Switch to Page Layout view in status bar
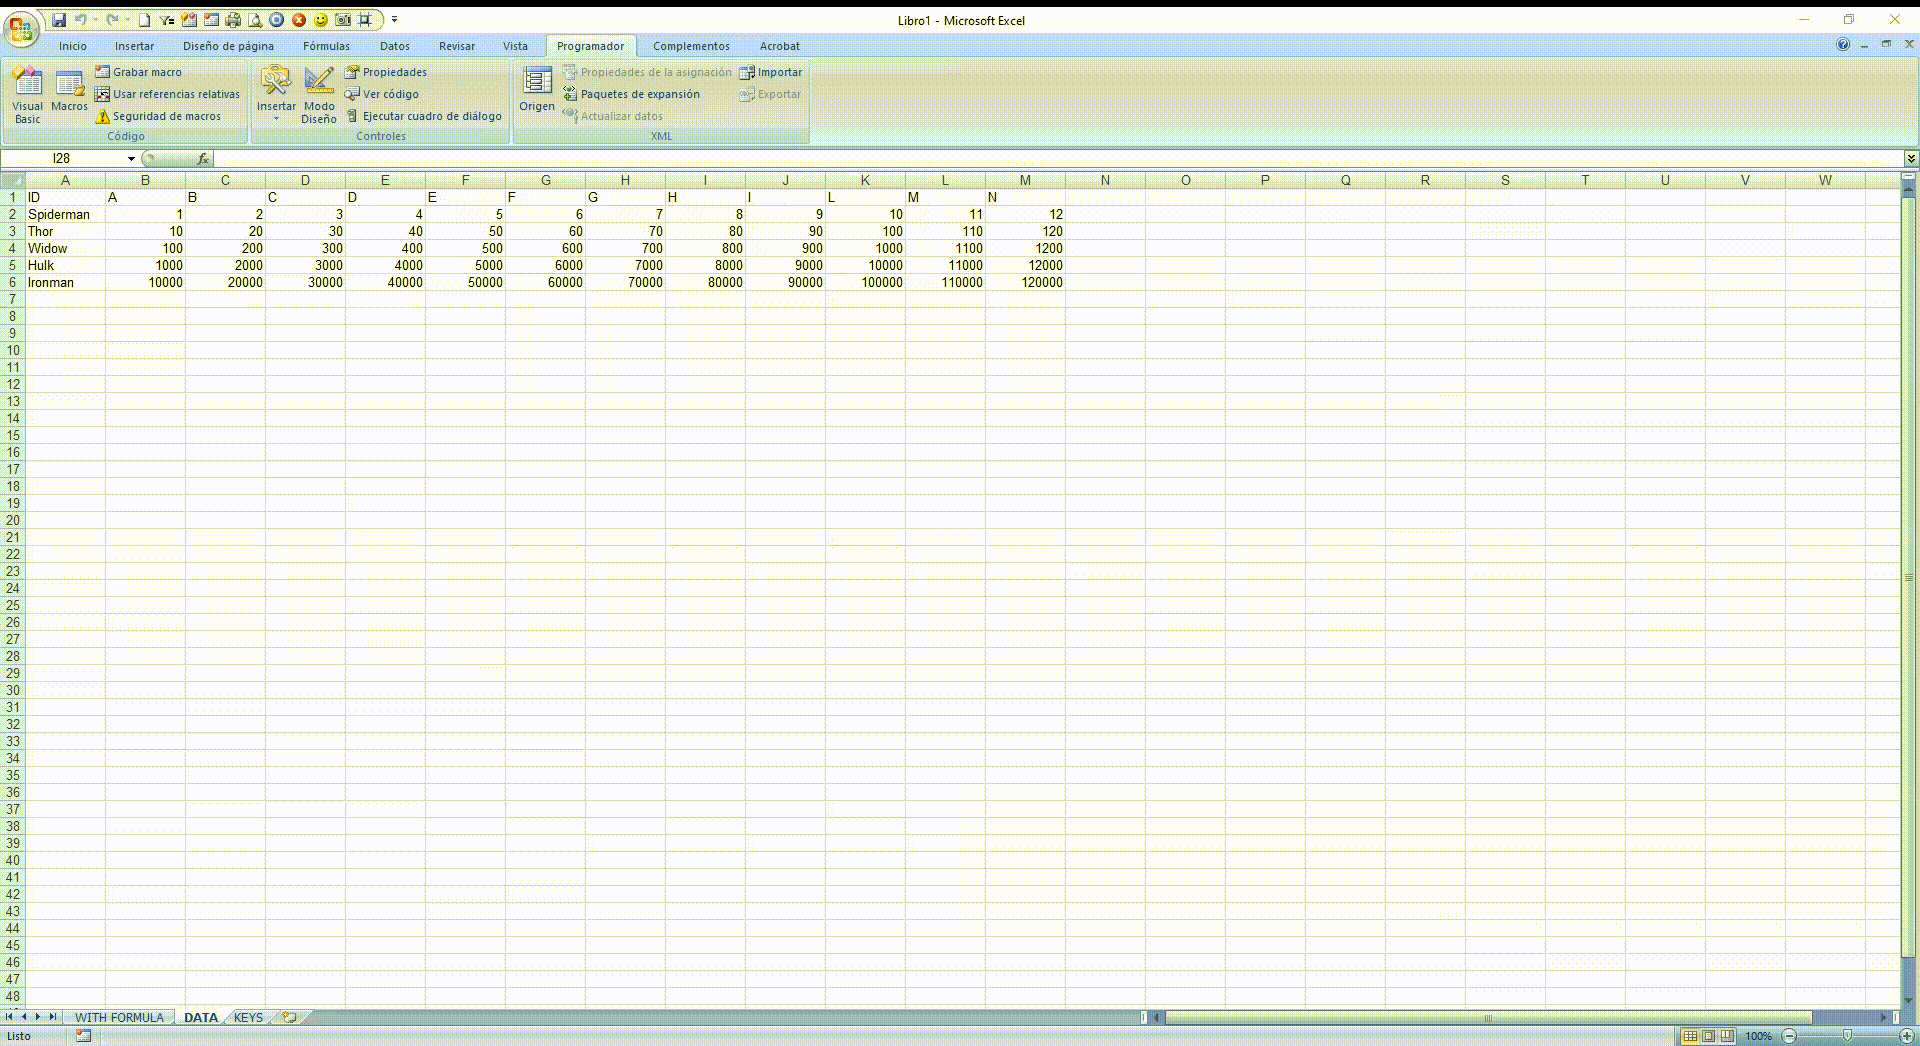1920x1046 pixels. 1708,1036
